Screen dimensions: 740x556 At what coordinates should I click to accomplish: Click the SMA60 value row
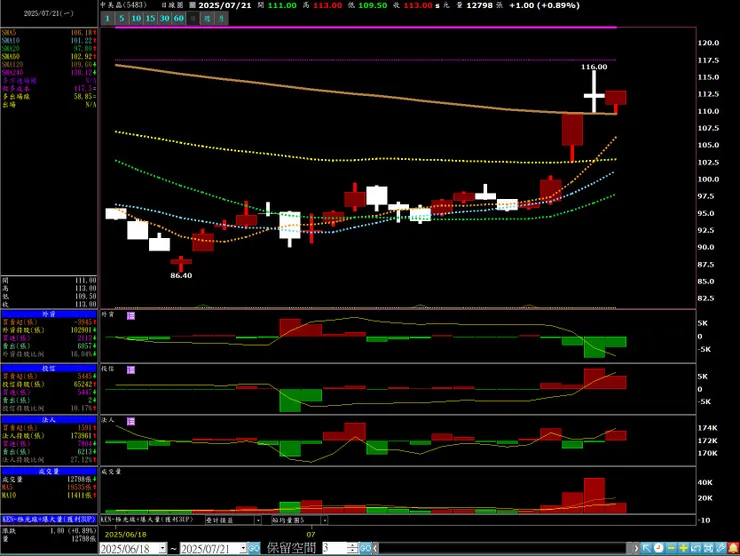pyautogui.click(x=49, y=57)
